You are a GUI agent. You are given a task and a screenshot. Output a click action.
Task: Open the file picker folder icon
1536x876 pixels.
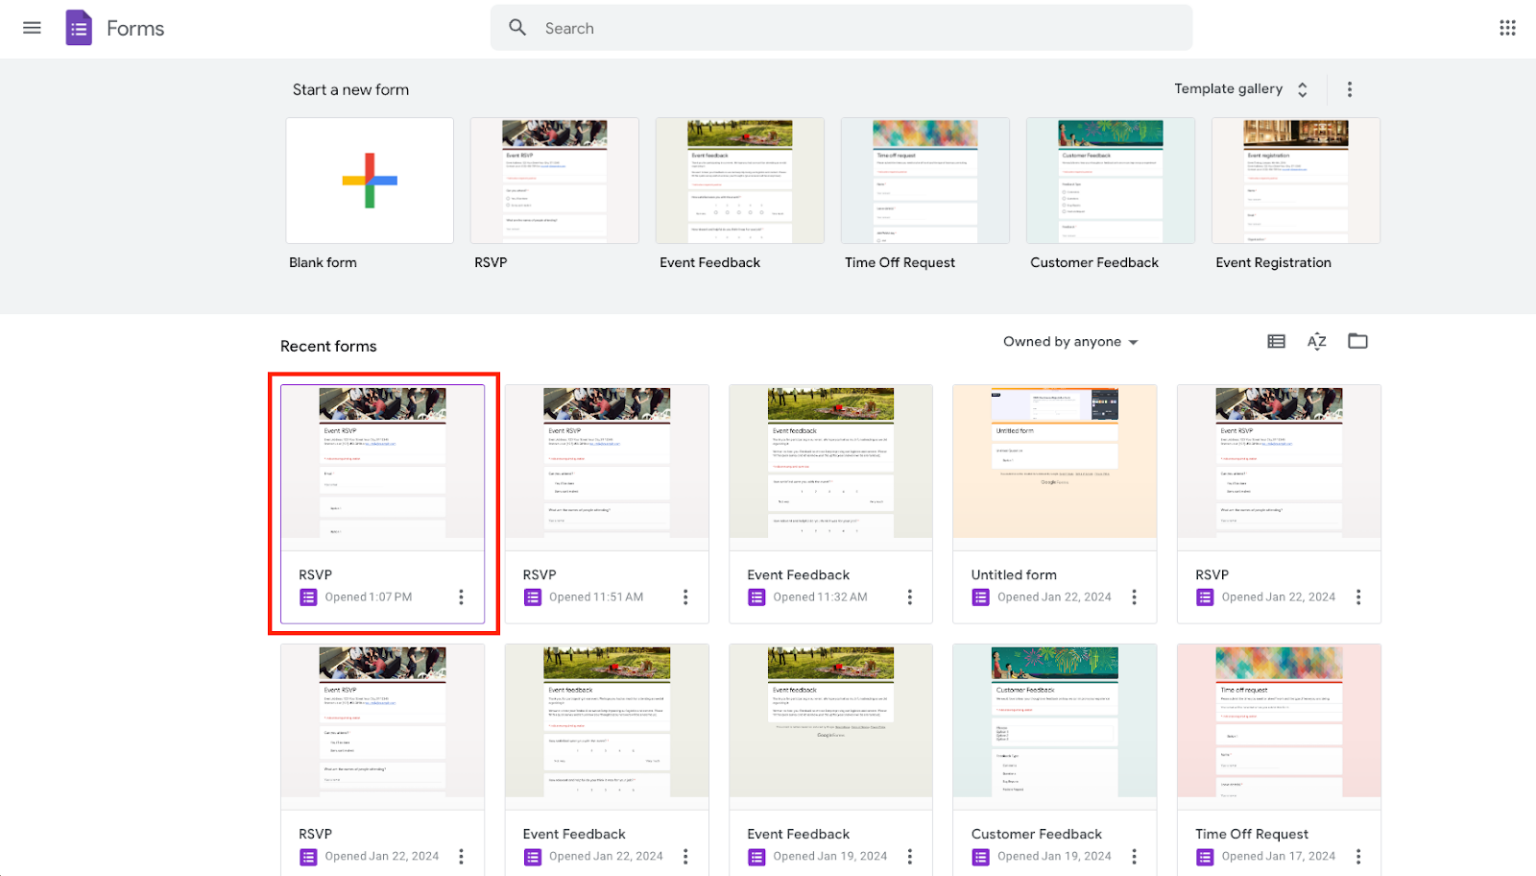click(1357, 341)
